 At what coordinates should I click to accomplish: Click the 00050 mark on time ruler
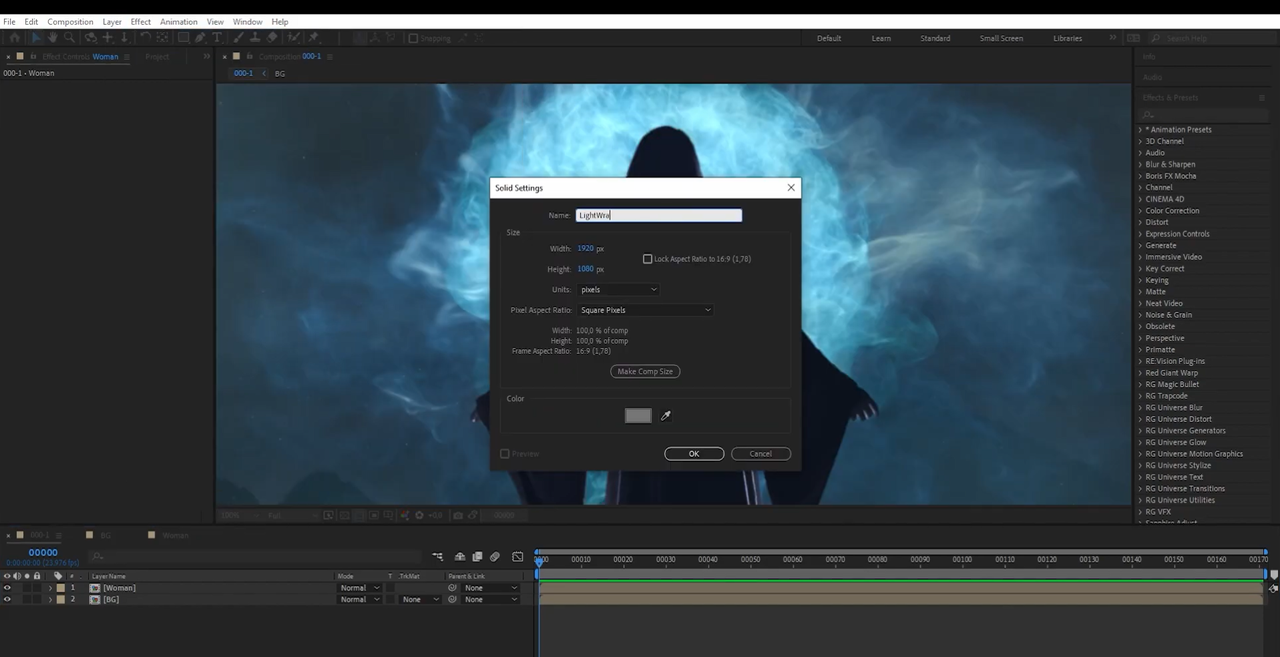(x=750, y=560)
